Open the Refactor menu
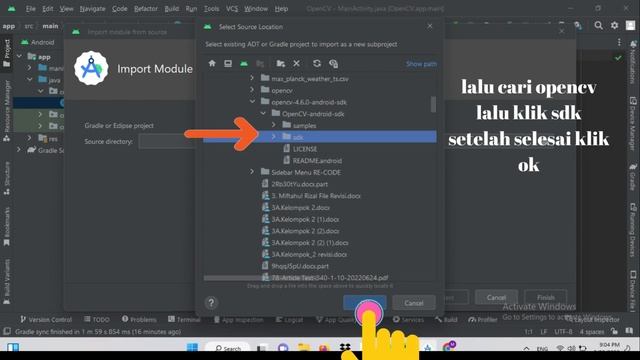 [145, 9]
